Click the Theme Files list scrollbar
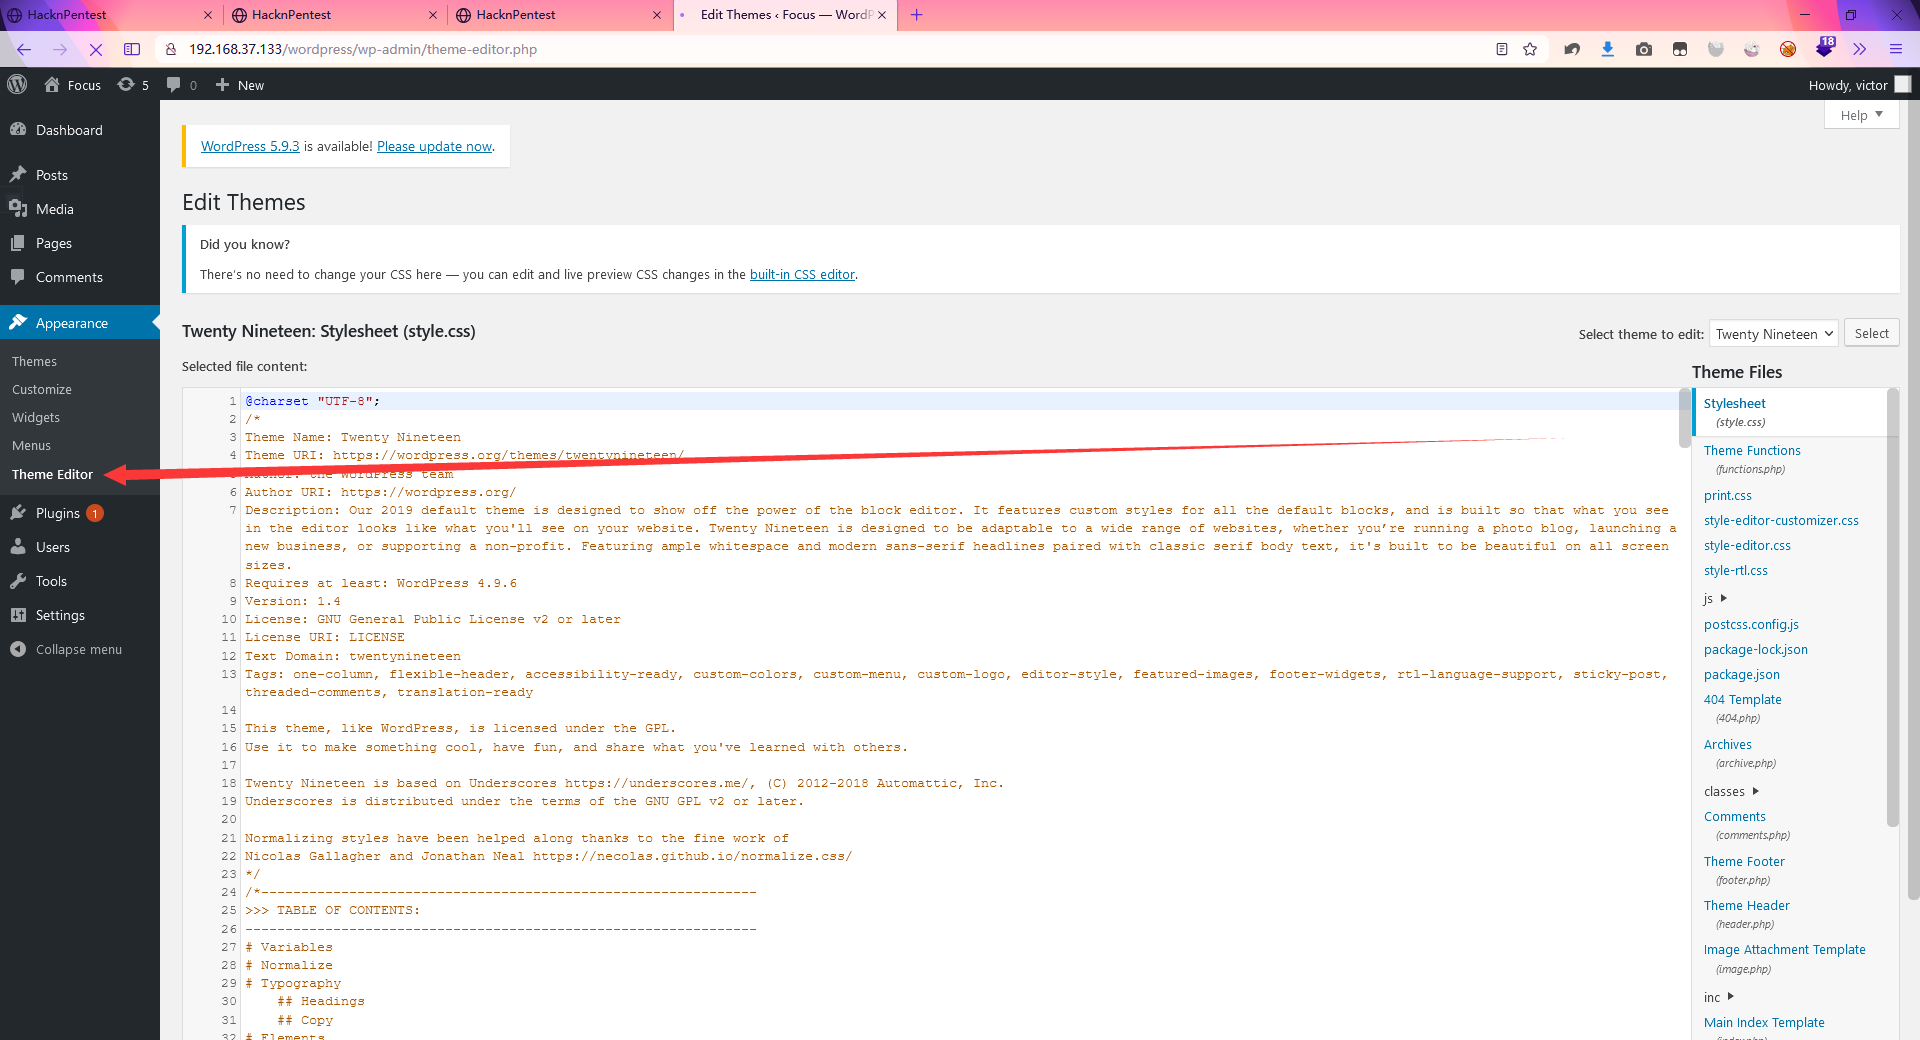 pos(1892,608)
